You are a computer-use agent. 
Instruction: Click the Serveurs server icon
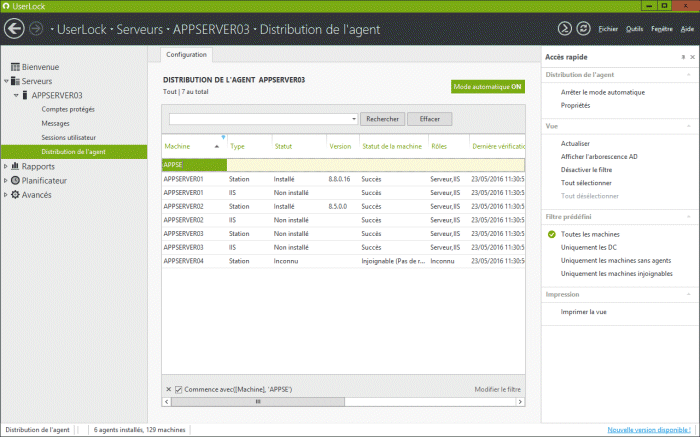click(x=15, y=81)
